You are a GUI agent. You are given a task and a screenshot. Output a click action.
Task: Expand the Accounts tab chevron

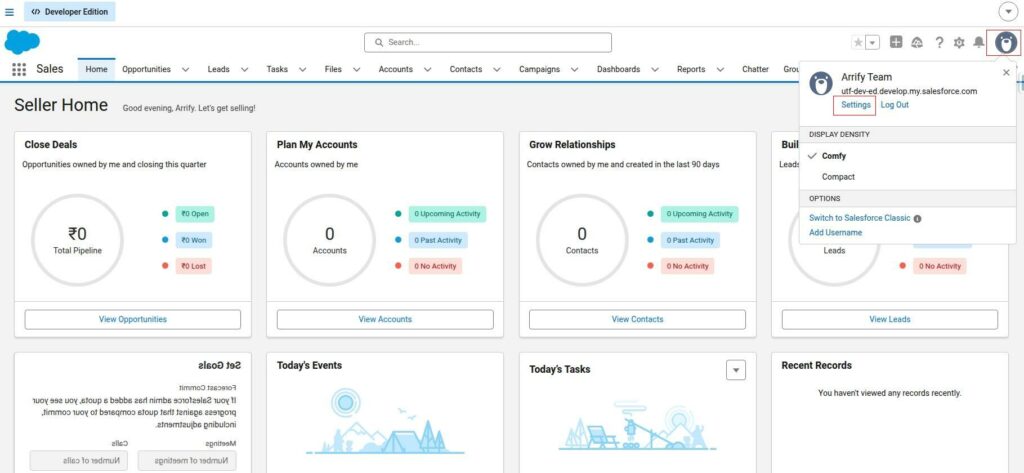[x=427, y=69]
